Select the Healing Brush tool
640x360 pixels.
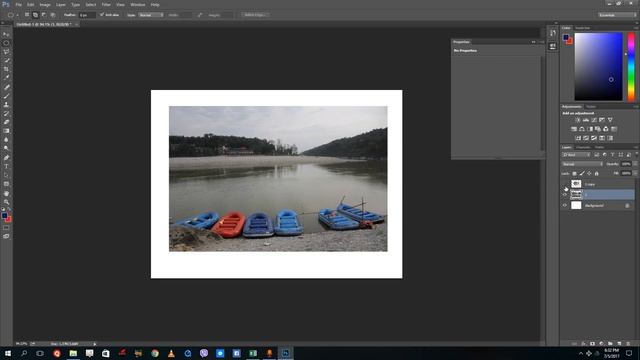pyautogui.click(x=6, y=87)
